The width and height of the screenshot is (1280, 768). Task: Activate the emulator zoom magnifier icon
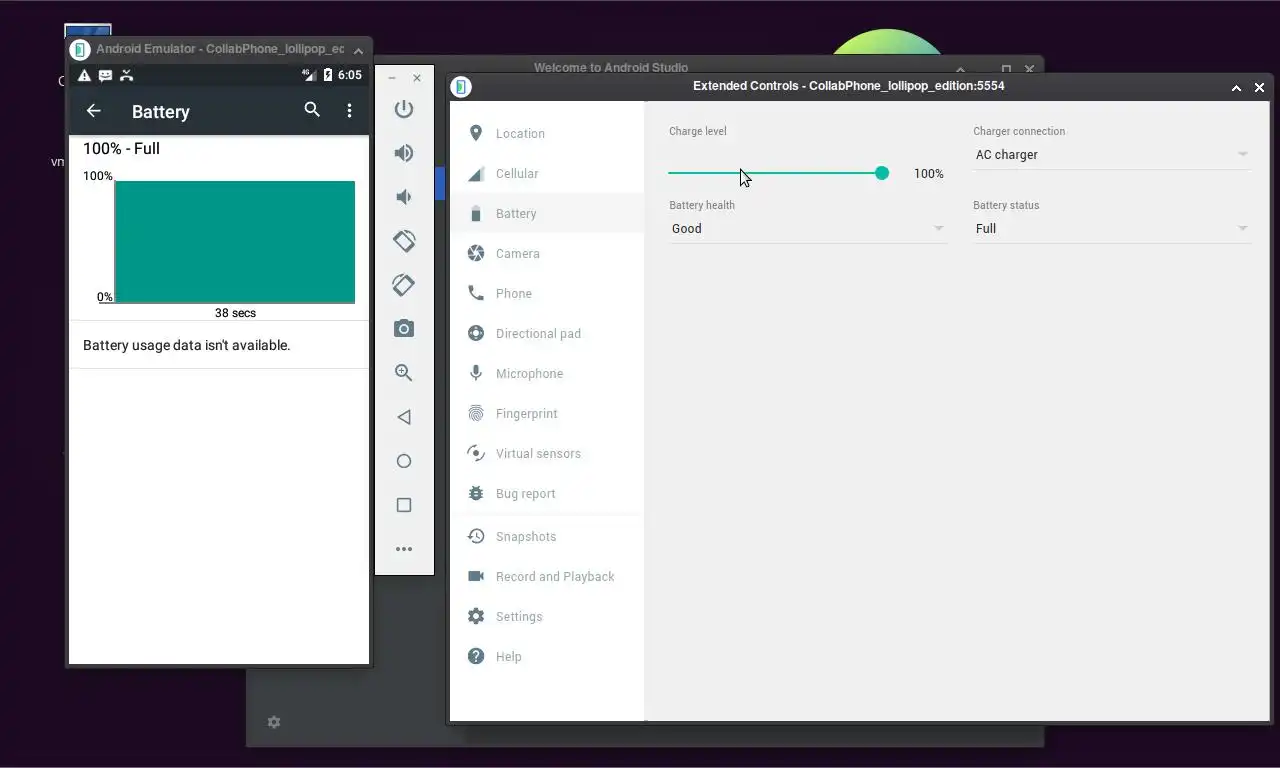(x=404, y=373)
